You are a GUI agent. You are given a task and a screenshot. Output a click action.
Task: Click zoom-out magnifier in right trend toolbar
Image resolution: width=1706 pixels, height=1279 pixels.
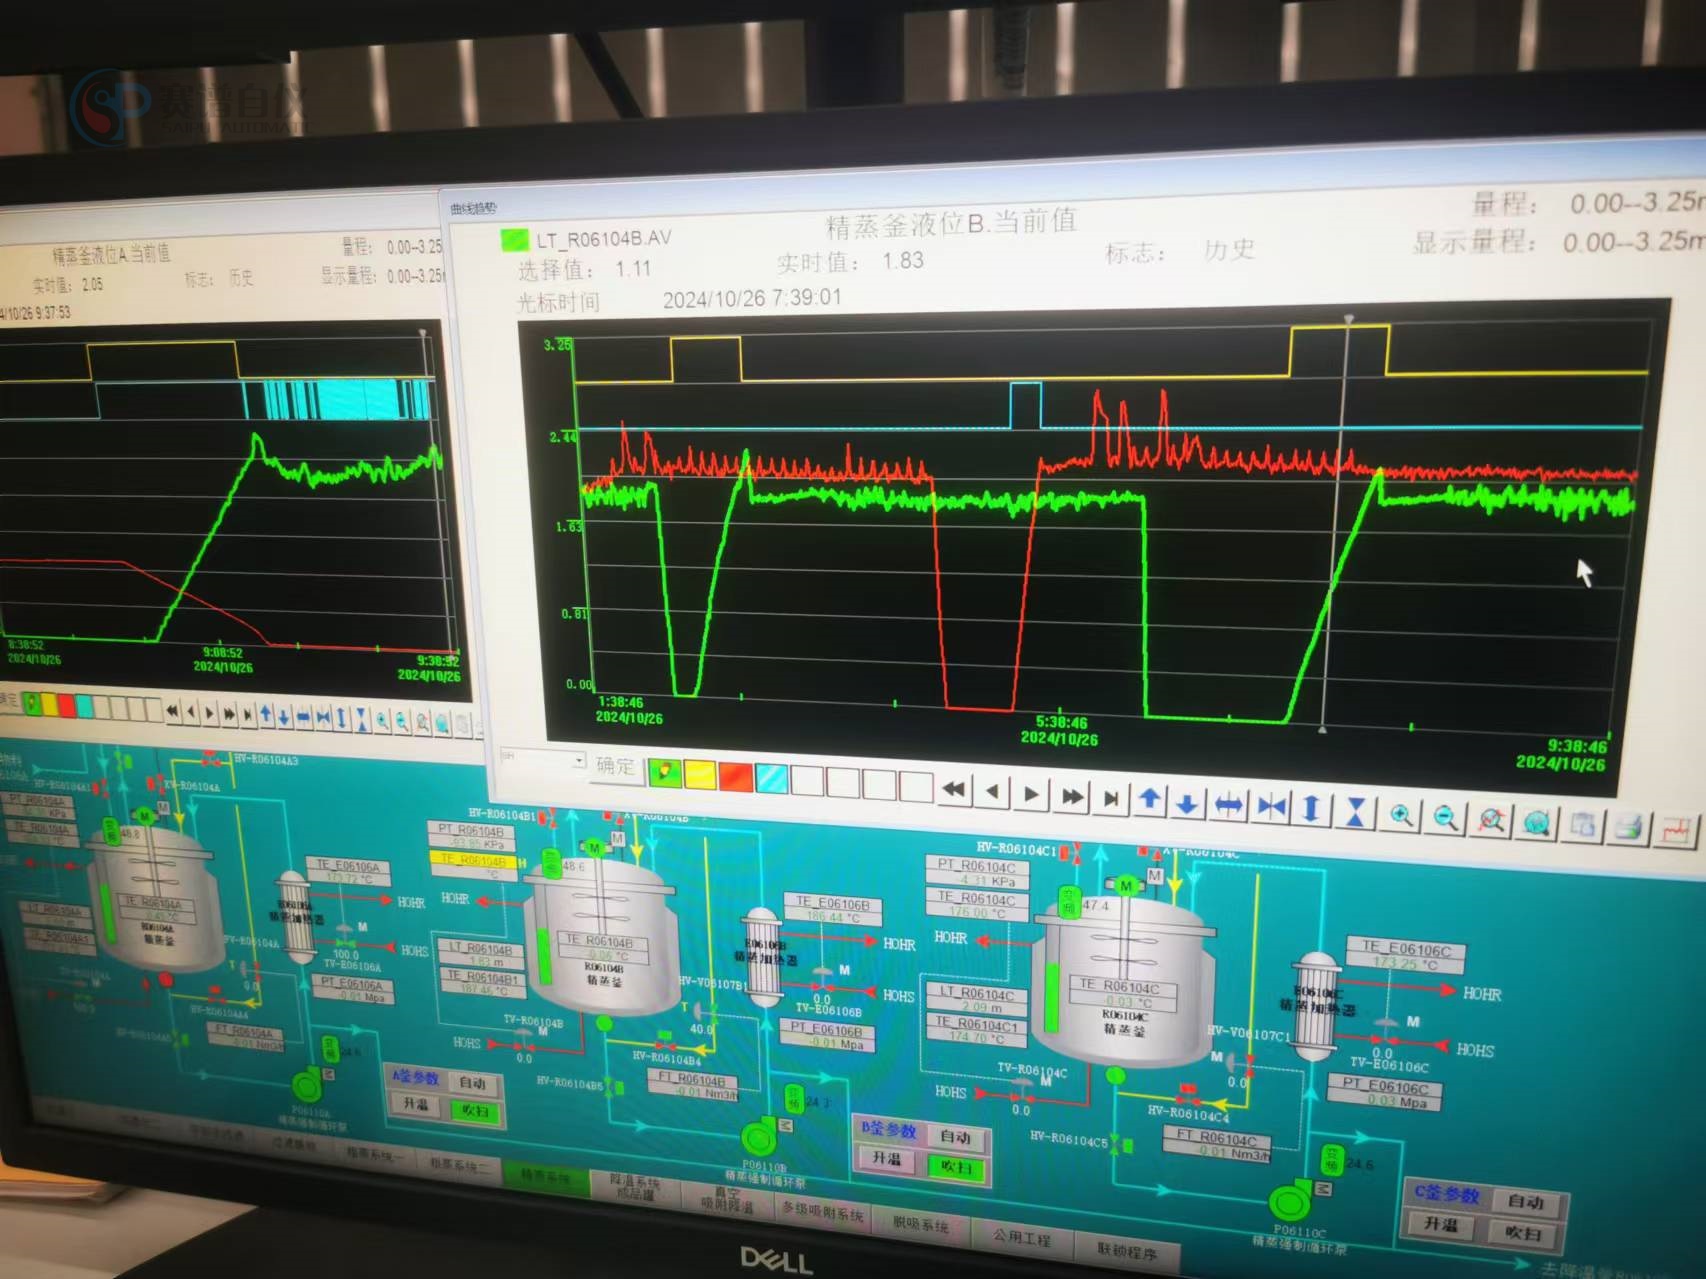click(x=1445, y=818)
